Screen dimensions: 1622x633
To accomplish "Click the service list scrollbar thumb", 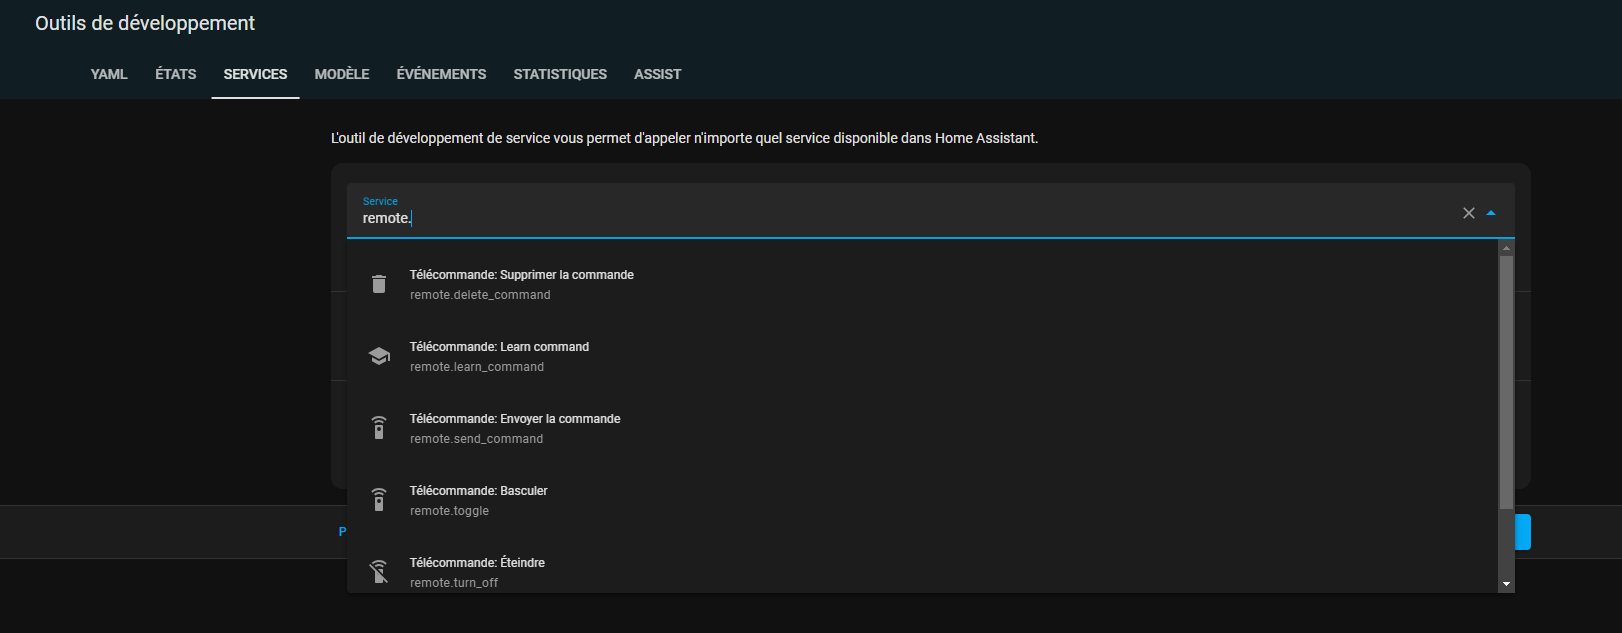I will pyautogui.click(x=1506, y=380).
